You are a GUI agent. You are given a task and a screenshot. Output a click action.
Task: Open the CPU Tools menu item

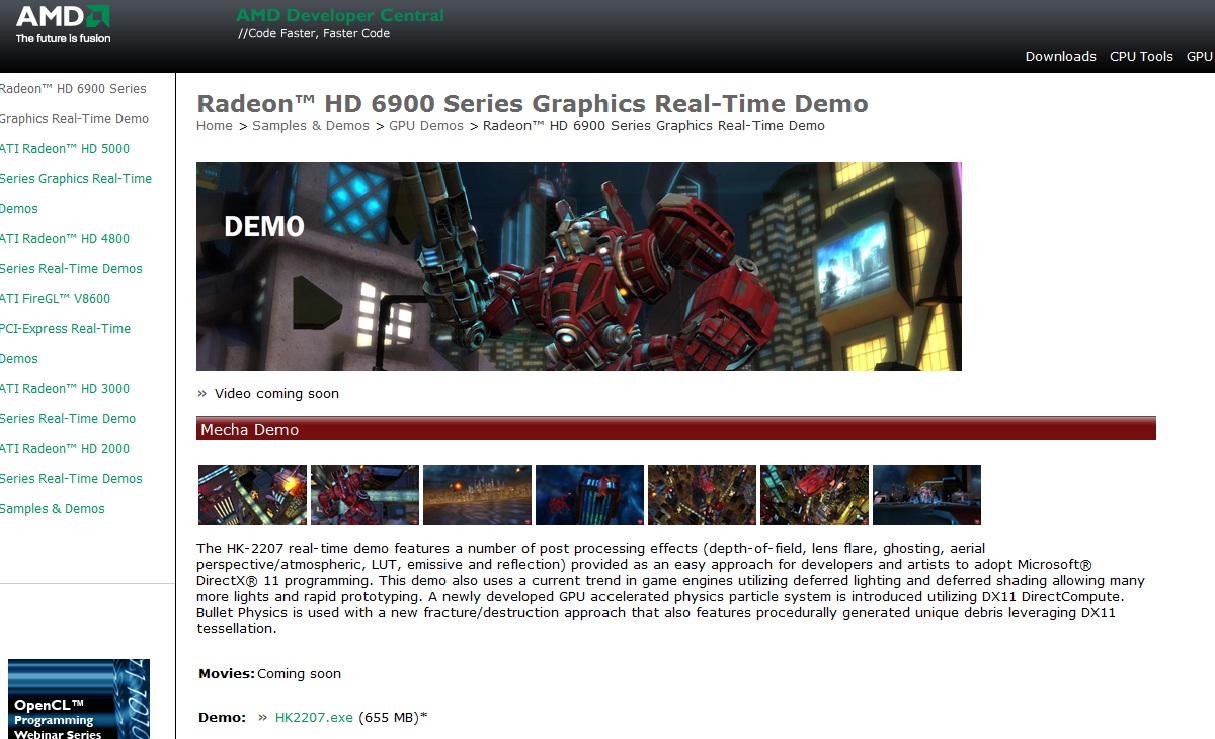pos(1141,57)
